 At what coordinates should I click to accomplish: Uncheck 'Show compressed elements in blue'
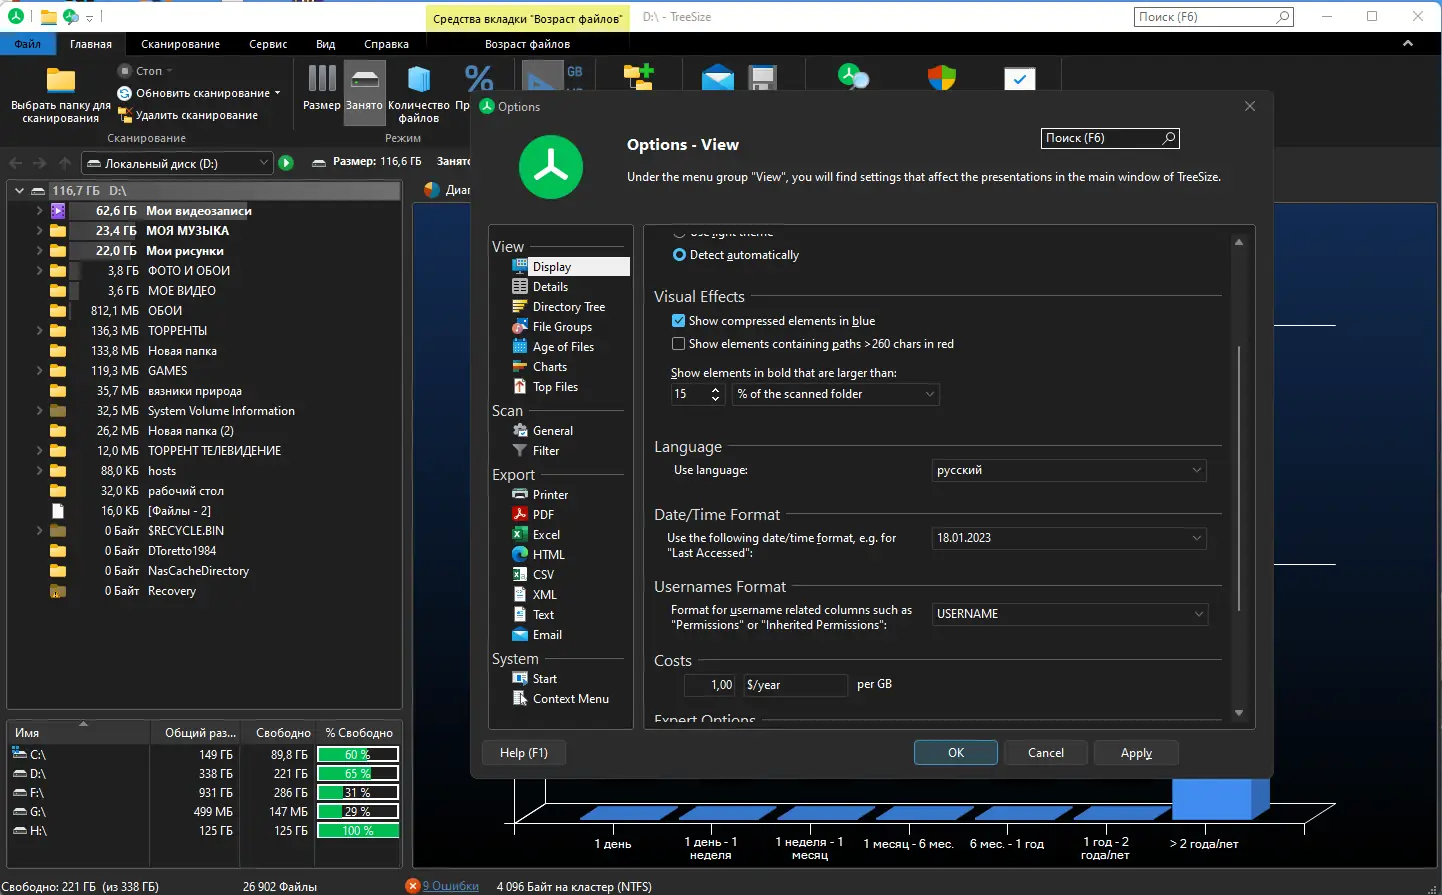click(679, 321)
